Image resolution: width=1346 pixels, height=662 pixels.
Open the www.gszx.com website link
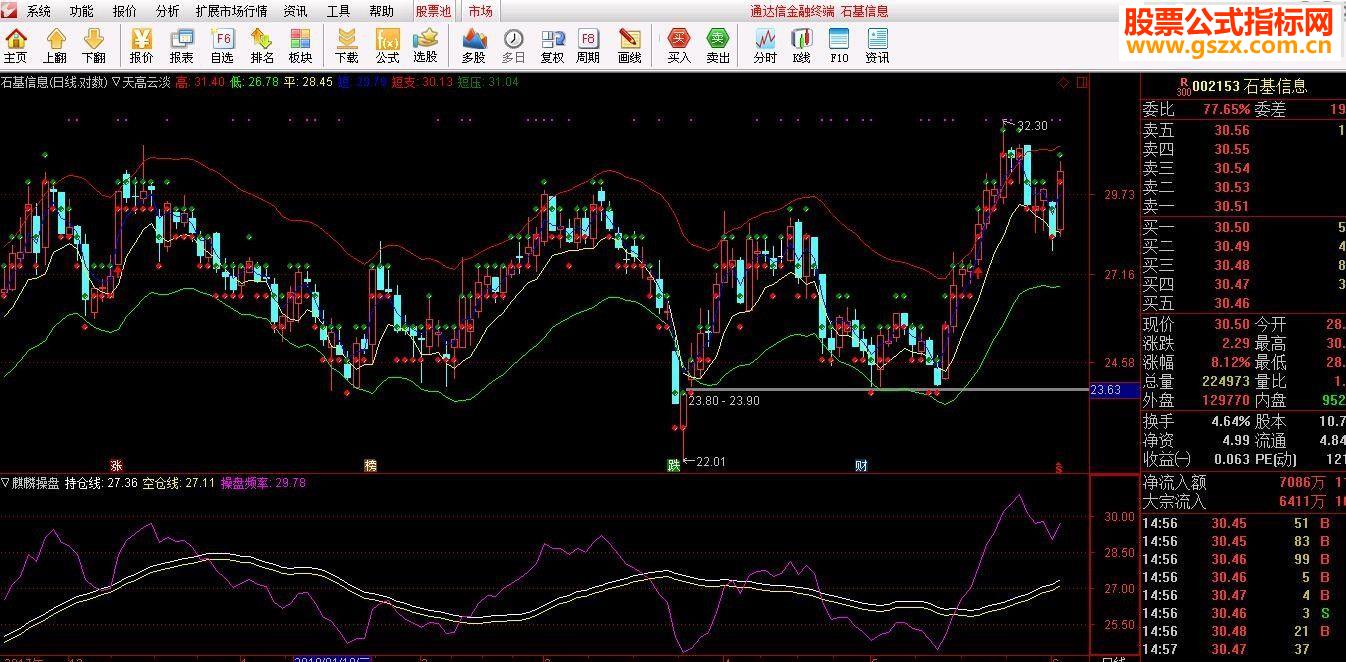(x=1231, y=50)
